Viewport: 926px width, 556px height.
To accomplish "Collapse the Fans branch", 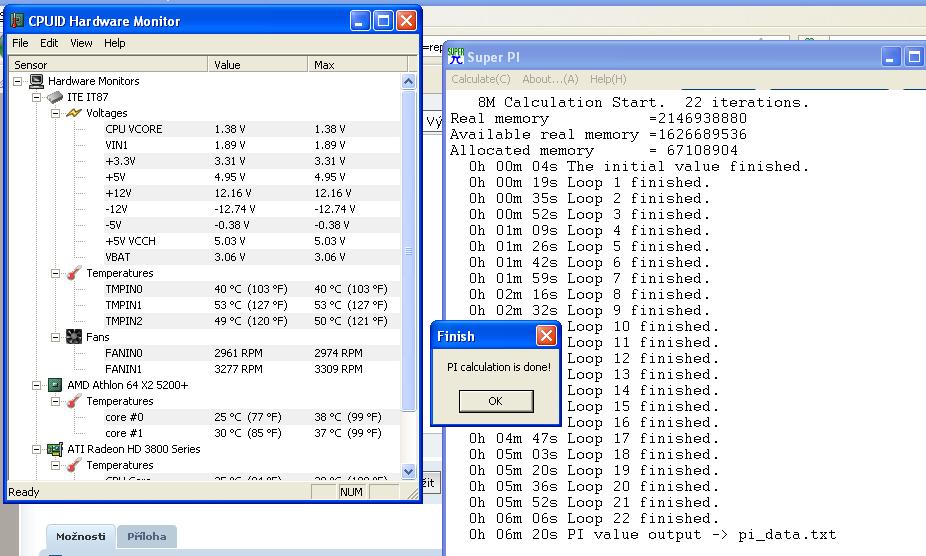I will click(x=56, y=337).
